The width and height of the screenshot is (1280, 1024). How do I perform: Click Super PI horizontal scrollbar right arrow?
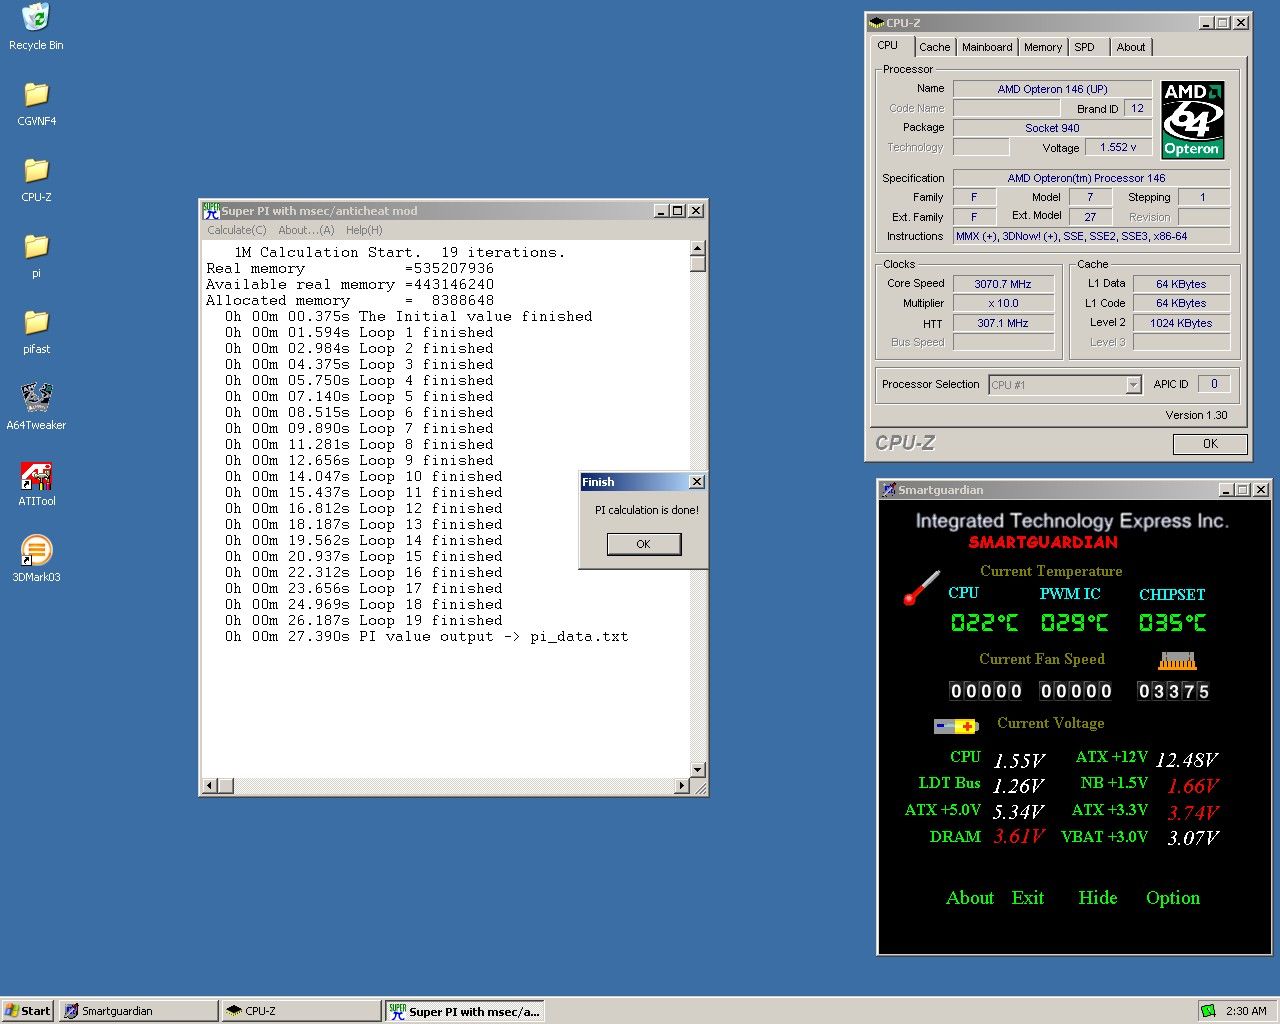tap(682, 786)
